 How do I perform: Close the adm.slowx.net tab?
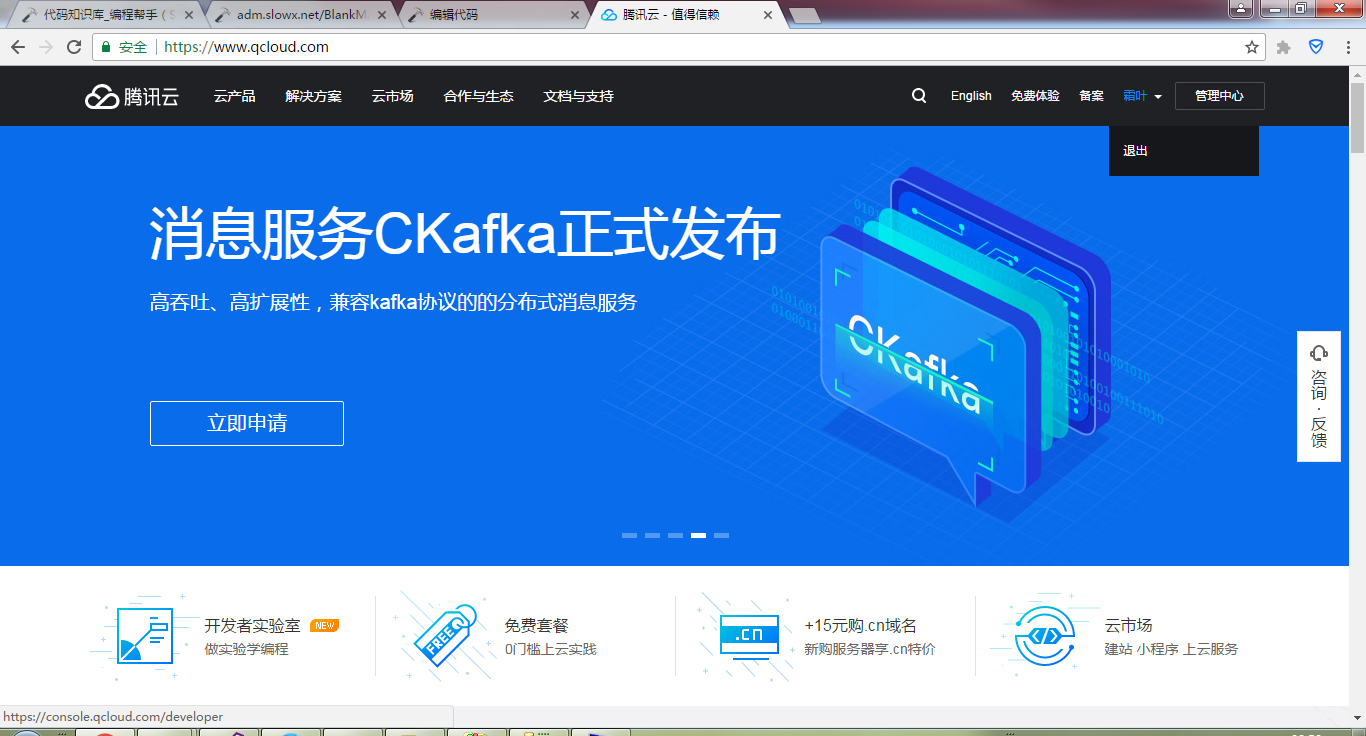pyautogui.click(x=382, y=15)
